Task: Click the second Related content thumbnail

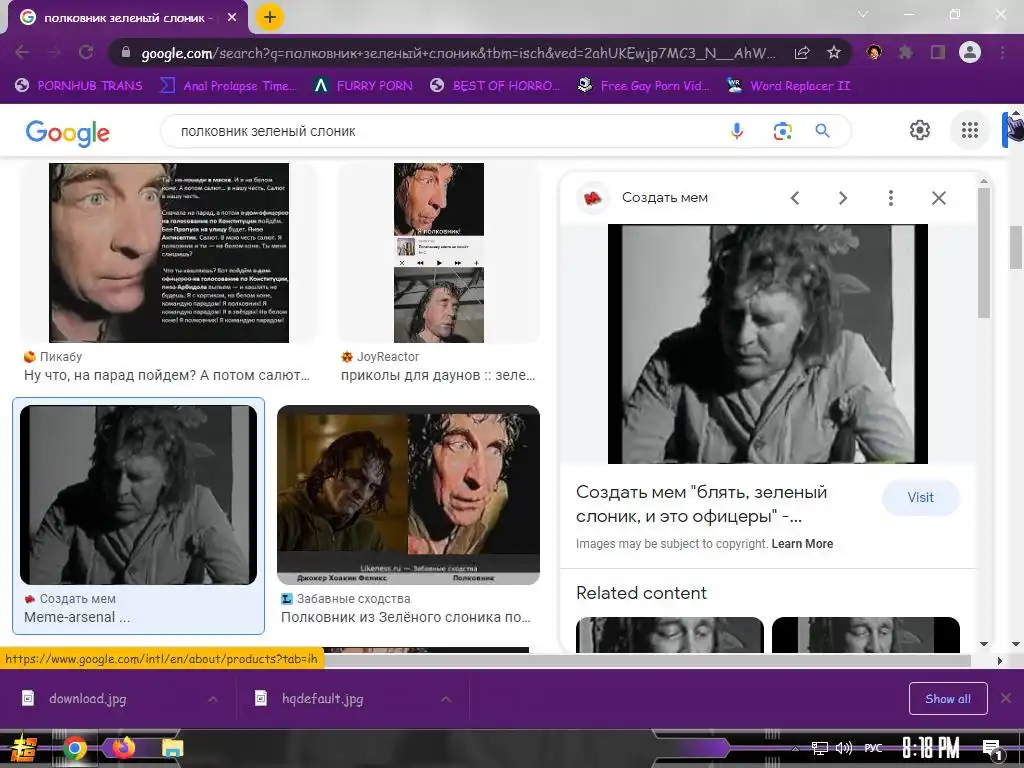Action: click(865, 635)
